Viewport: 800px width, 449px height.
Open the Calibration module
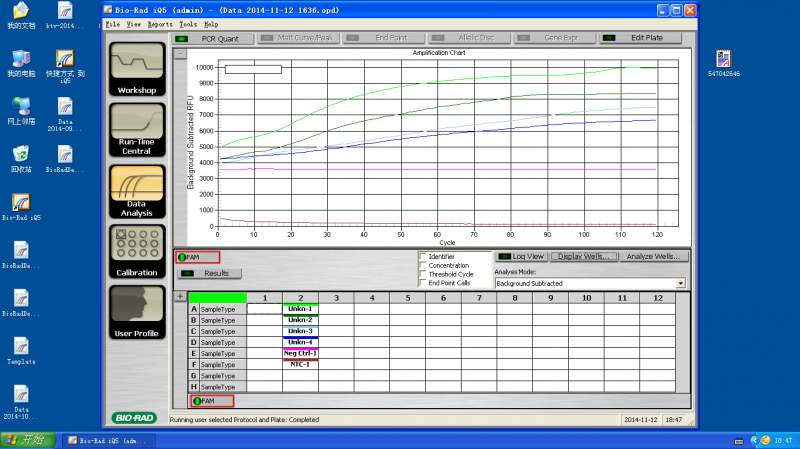[137, 252]
